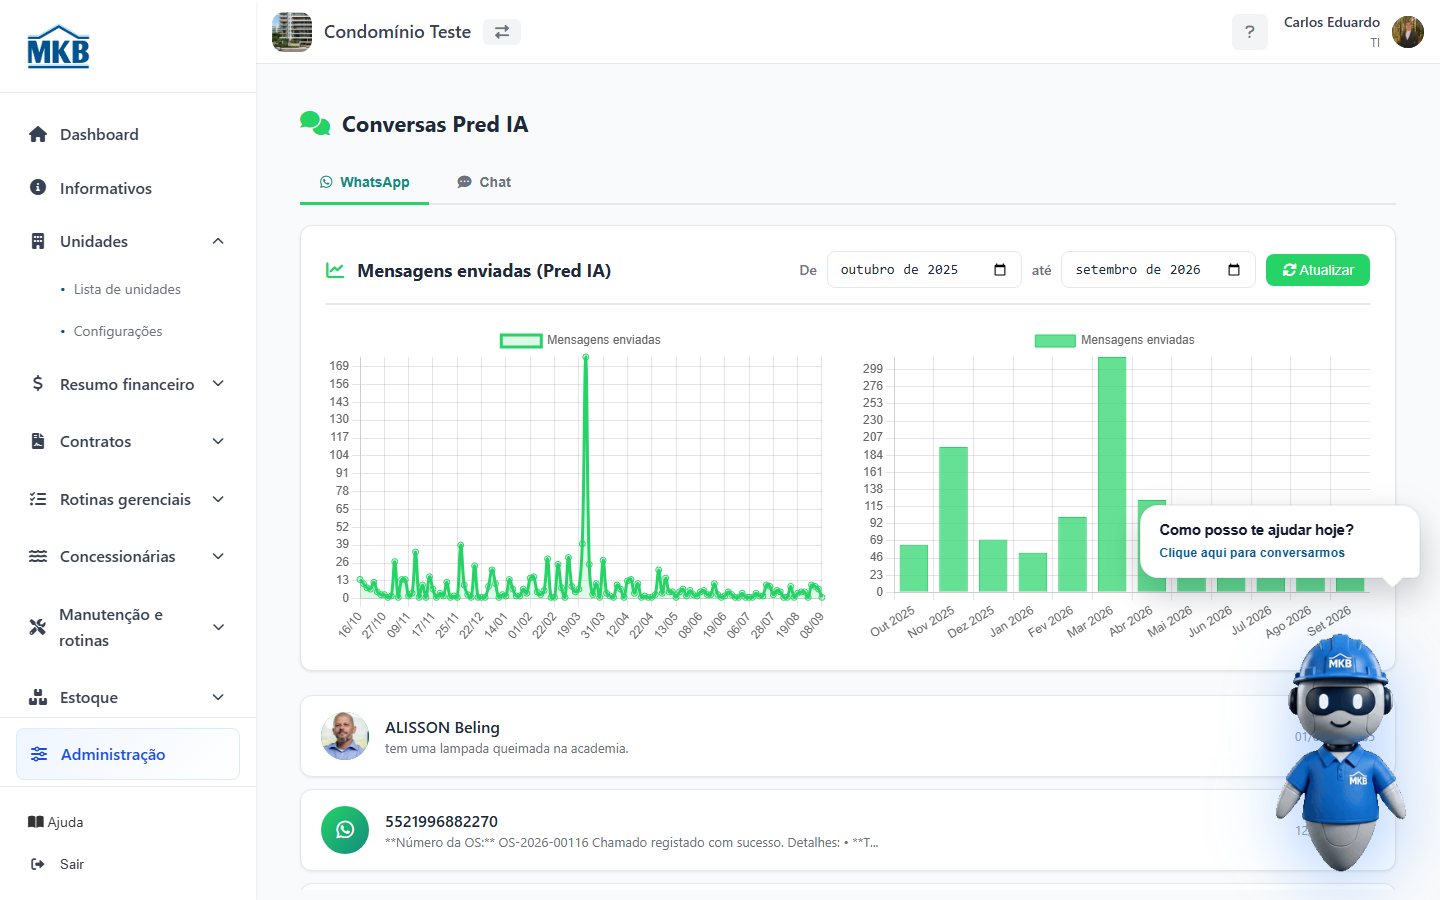Expand the Concessionárias chevron
The image size is (1440, 900).
pyautogui.click(x=218, y=556)
